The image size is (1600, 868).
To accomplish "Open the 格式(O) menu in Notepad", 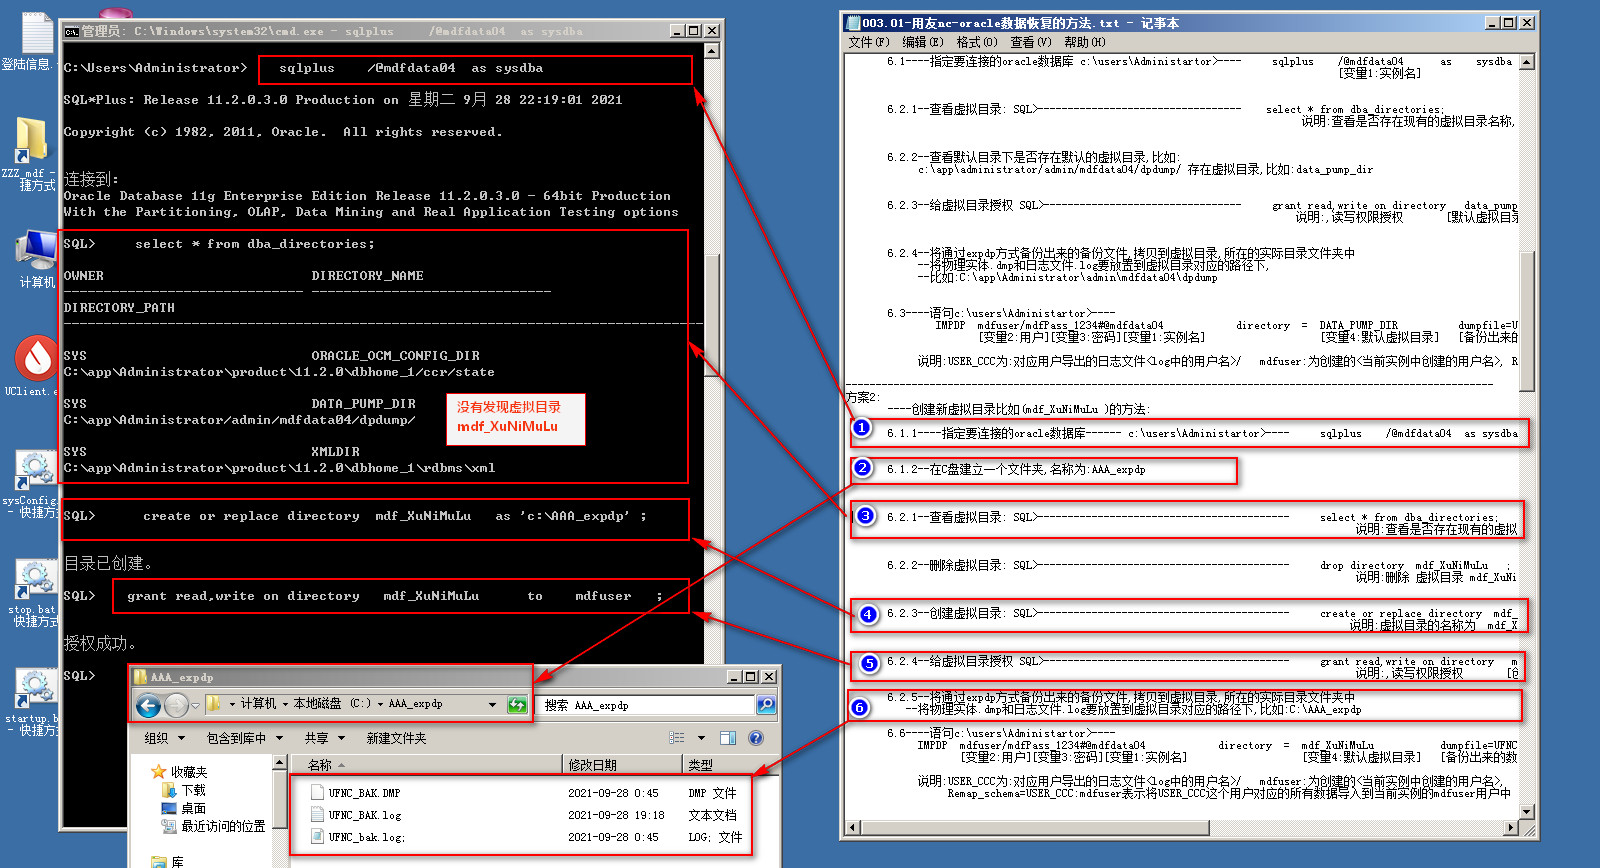I will 976,42.
